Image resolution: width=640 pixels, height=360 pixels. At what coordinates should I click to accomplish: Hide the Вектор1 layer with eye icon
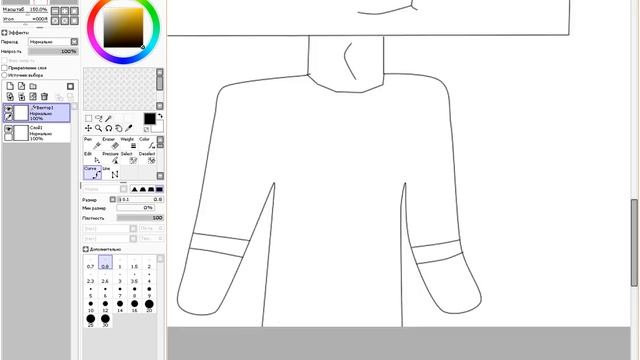(x=8, y=109)
